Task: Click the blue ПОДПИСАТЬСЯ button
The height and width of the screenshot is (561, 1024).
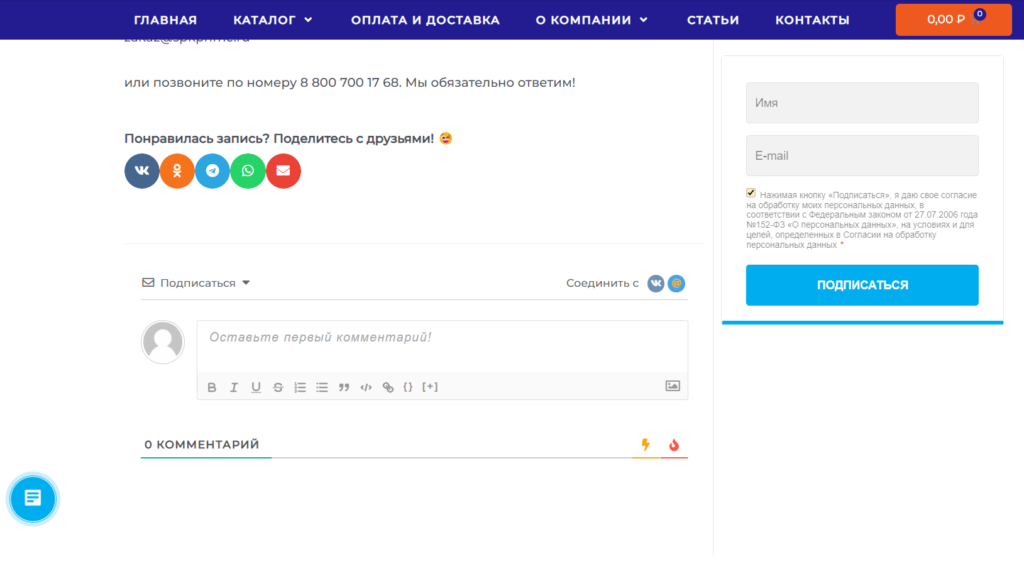Action: pos(862,285)
